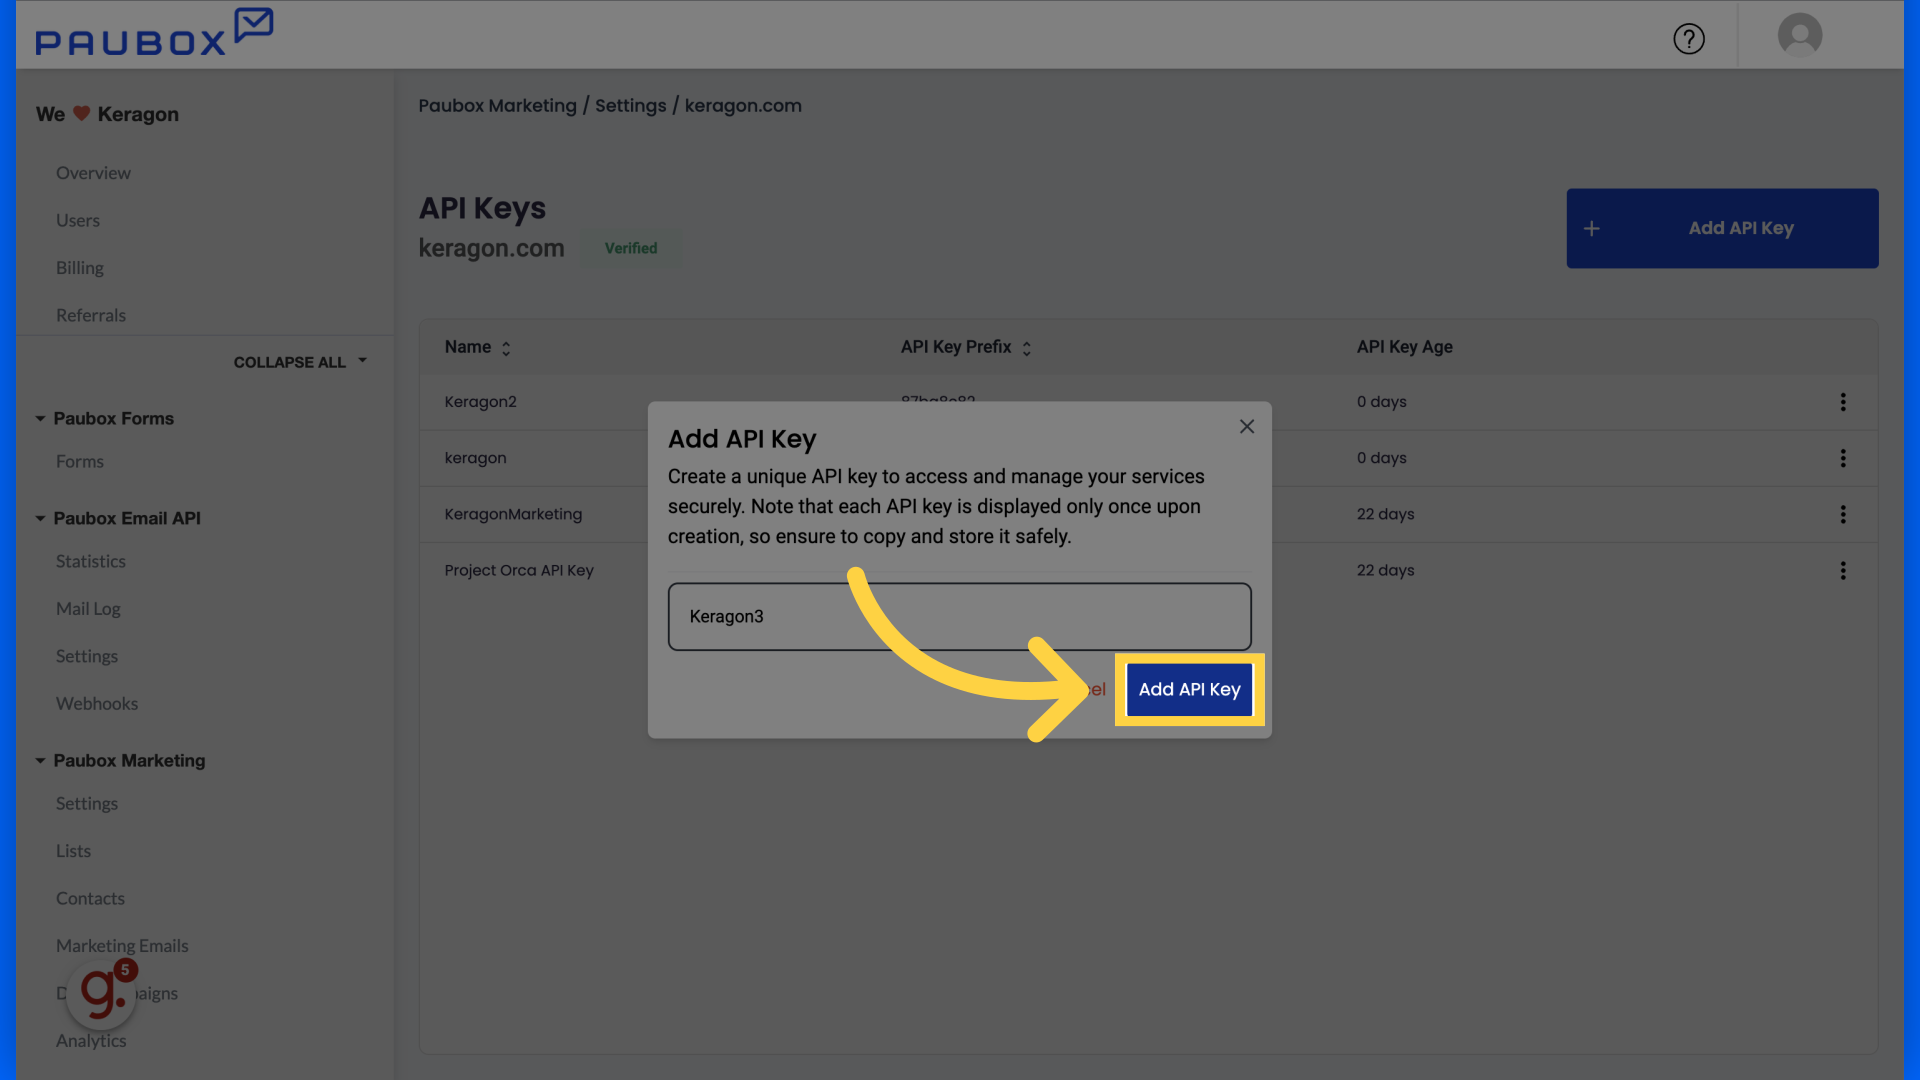Viewport: 1920px width, 1080px height.
Task: Toggle sorting on the API Key Prefix column
Action: [x=1026, y=347]
